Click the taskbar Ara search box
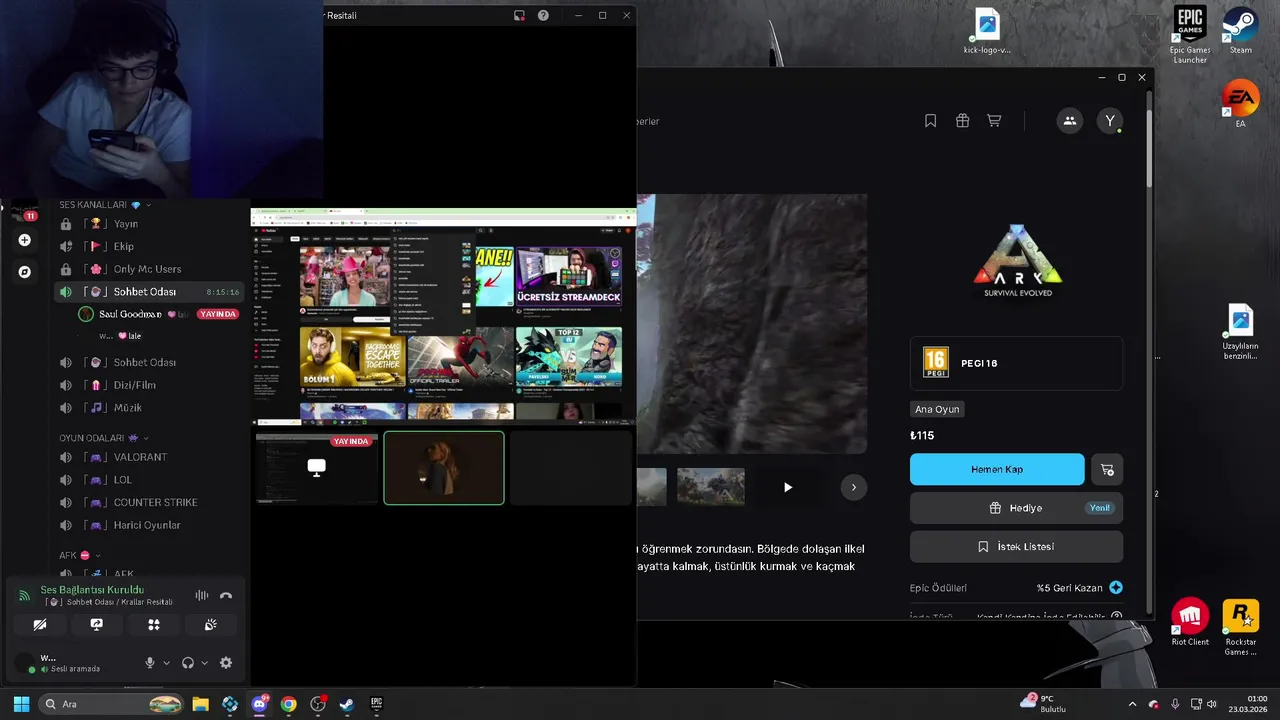Viewport: 1280px width, 720px height. coord(111,704)
